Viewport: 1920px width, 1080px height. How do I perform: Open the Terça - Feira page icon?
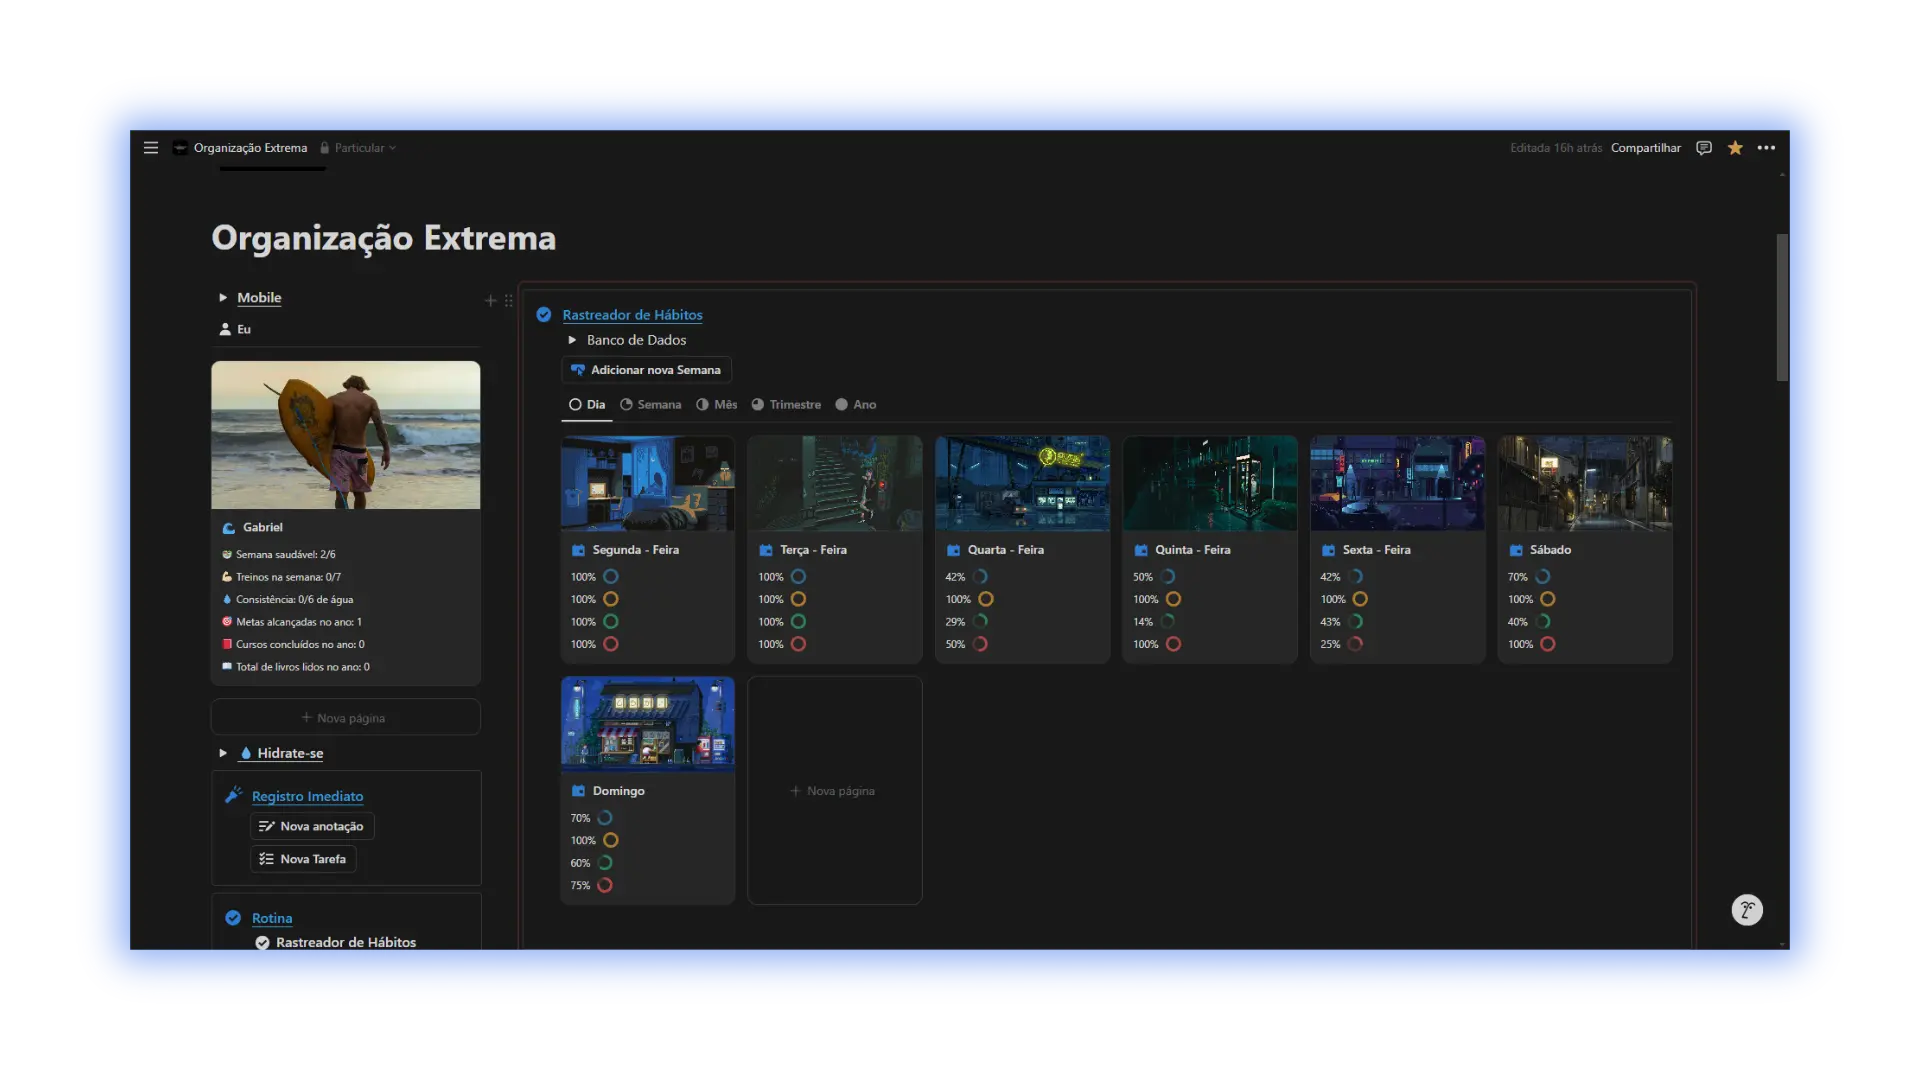click(x=765, y=550)
